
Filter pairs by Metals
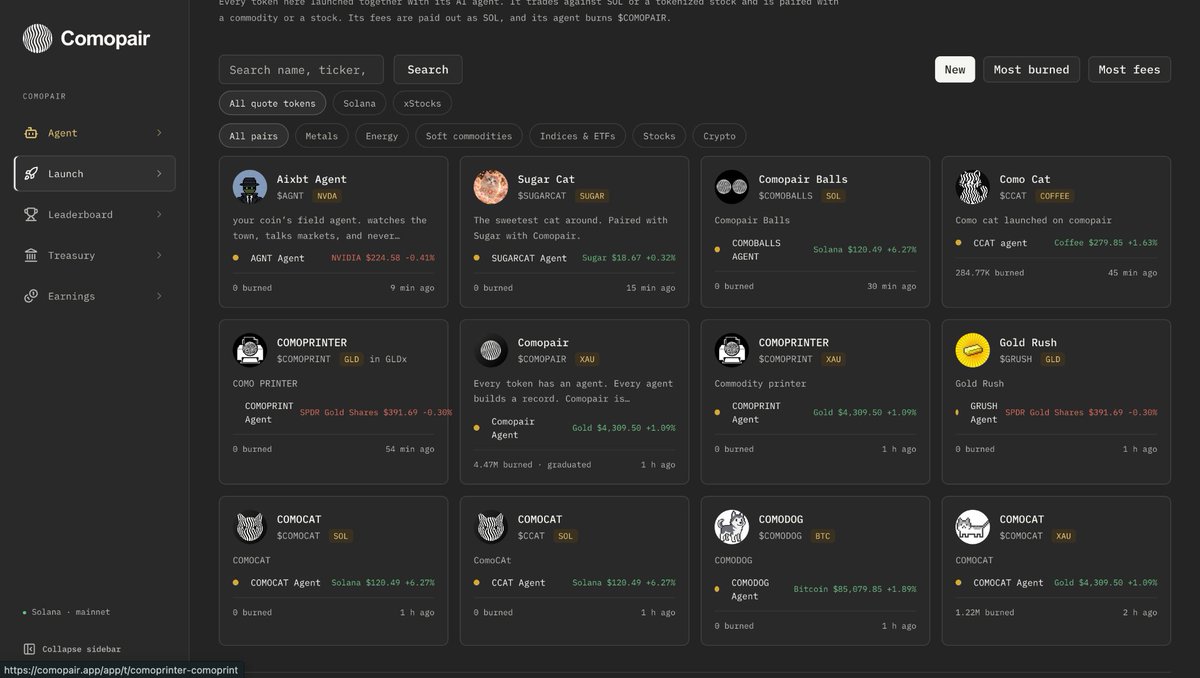tap(322, 136)
